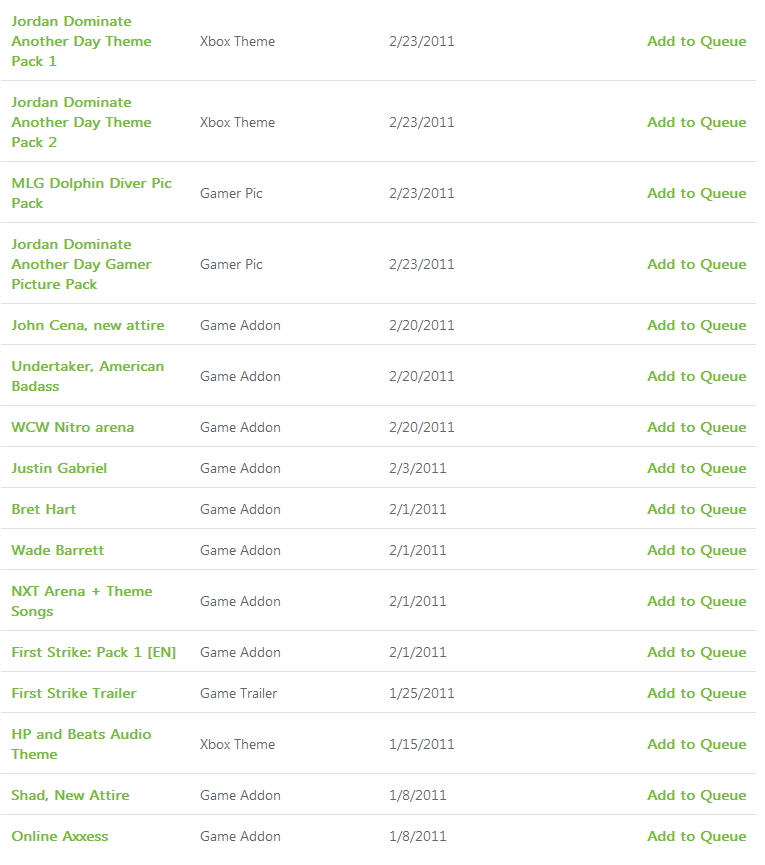Image resolution: width=765 pixels, height=865 pixels.
Task: Open Undertaker, American Badass link
Action: coord(88,376)
